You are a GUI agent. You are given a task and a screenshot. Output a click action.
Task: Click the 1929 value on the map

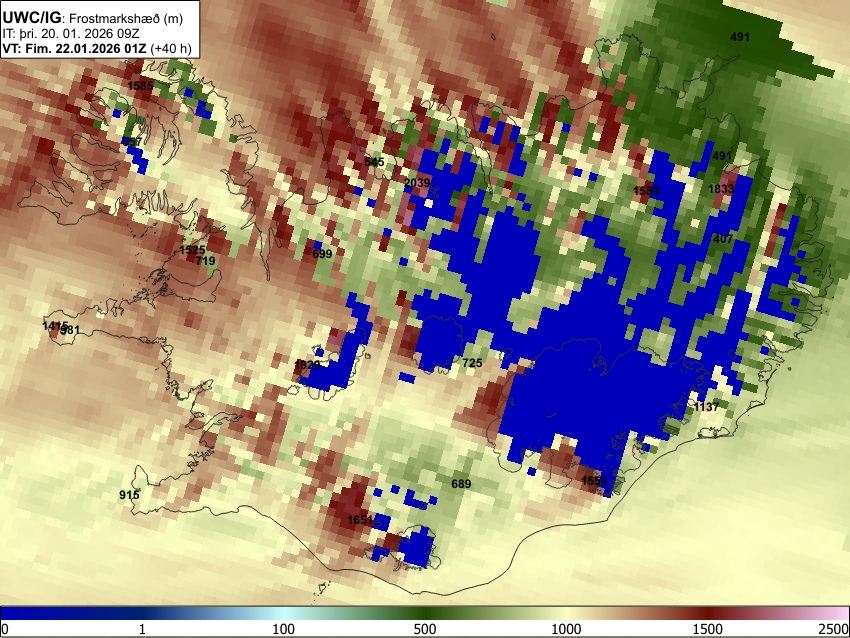click(307, 365)
